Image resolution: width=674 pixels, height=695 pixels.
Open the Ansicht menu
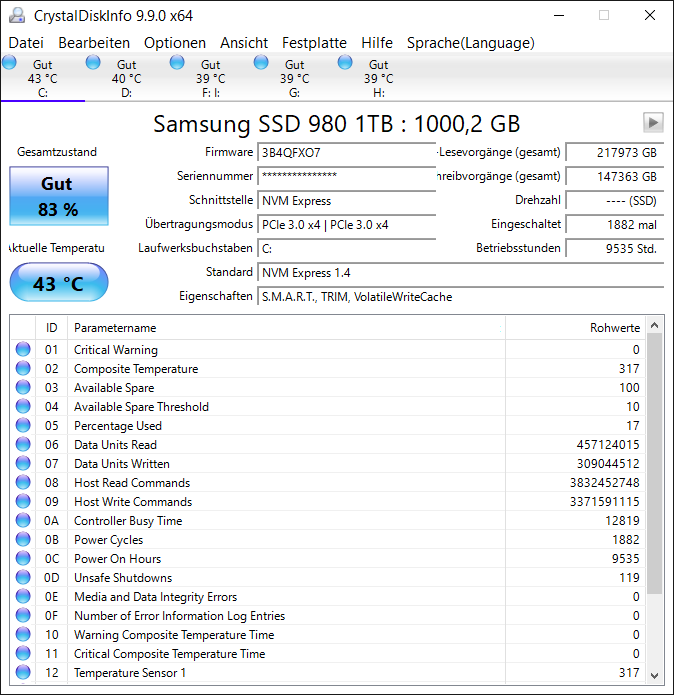pos(244,43)
